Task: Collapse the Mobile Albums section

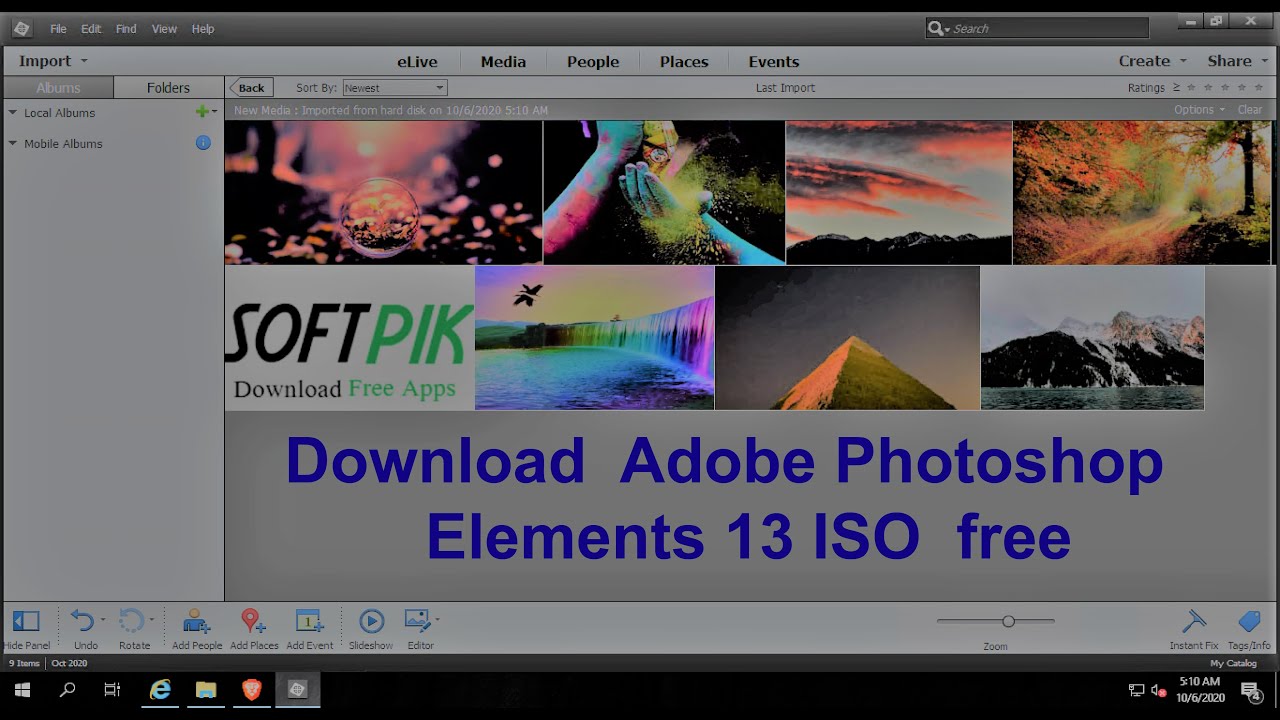Action: [x=13, y=144]
